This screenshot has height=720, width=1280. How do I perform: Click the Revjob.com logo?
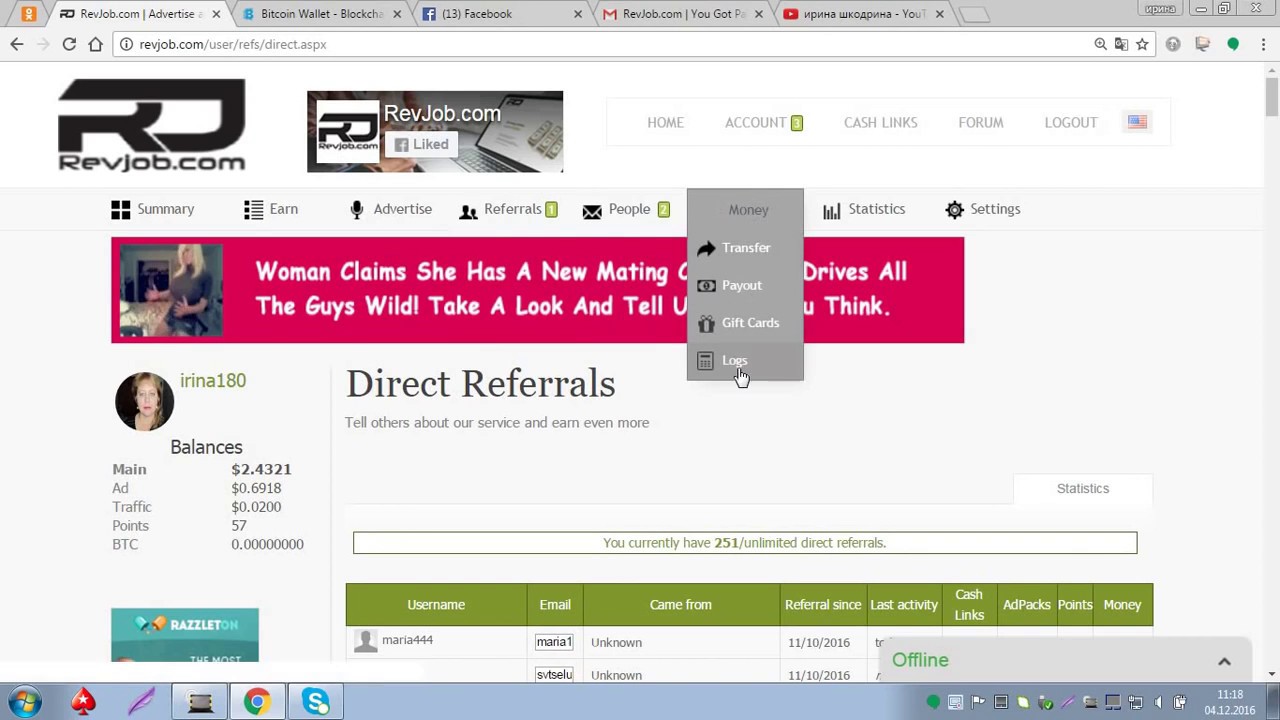pos(152,125)
